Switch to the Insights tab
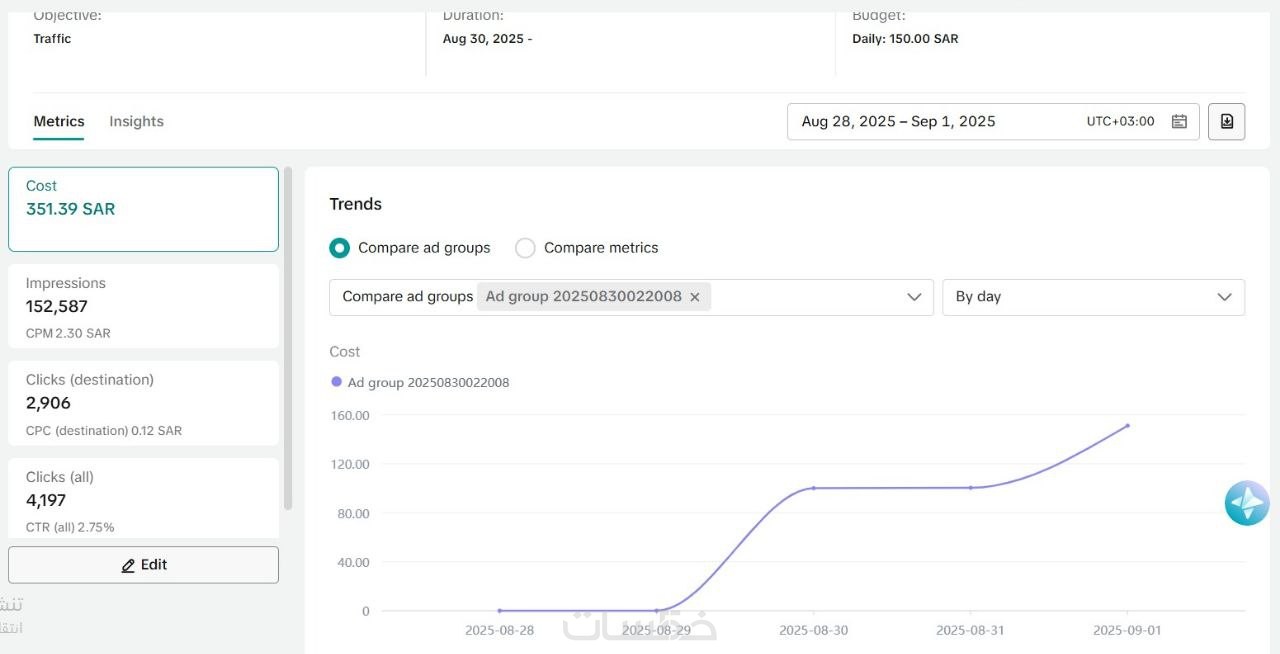 coord(136,122)
